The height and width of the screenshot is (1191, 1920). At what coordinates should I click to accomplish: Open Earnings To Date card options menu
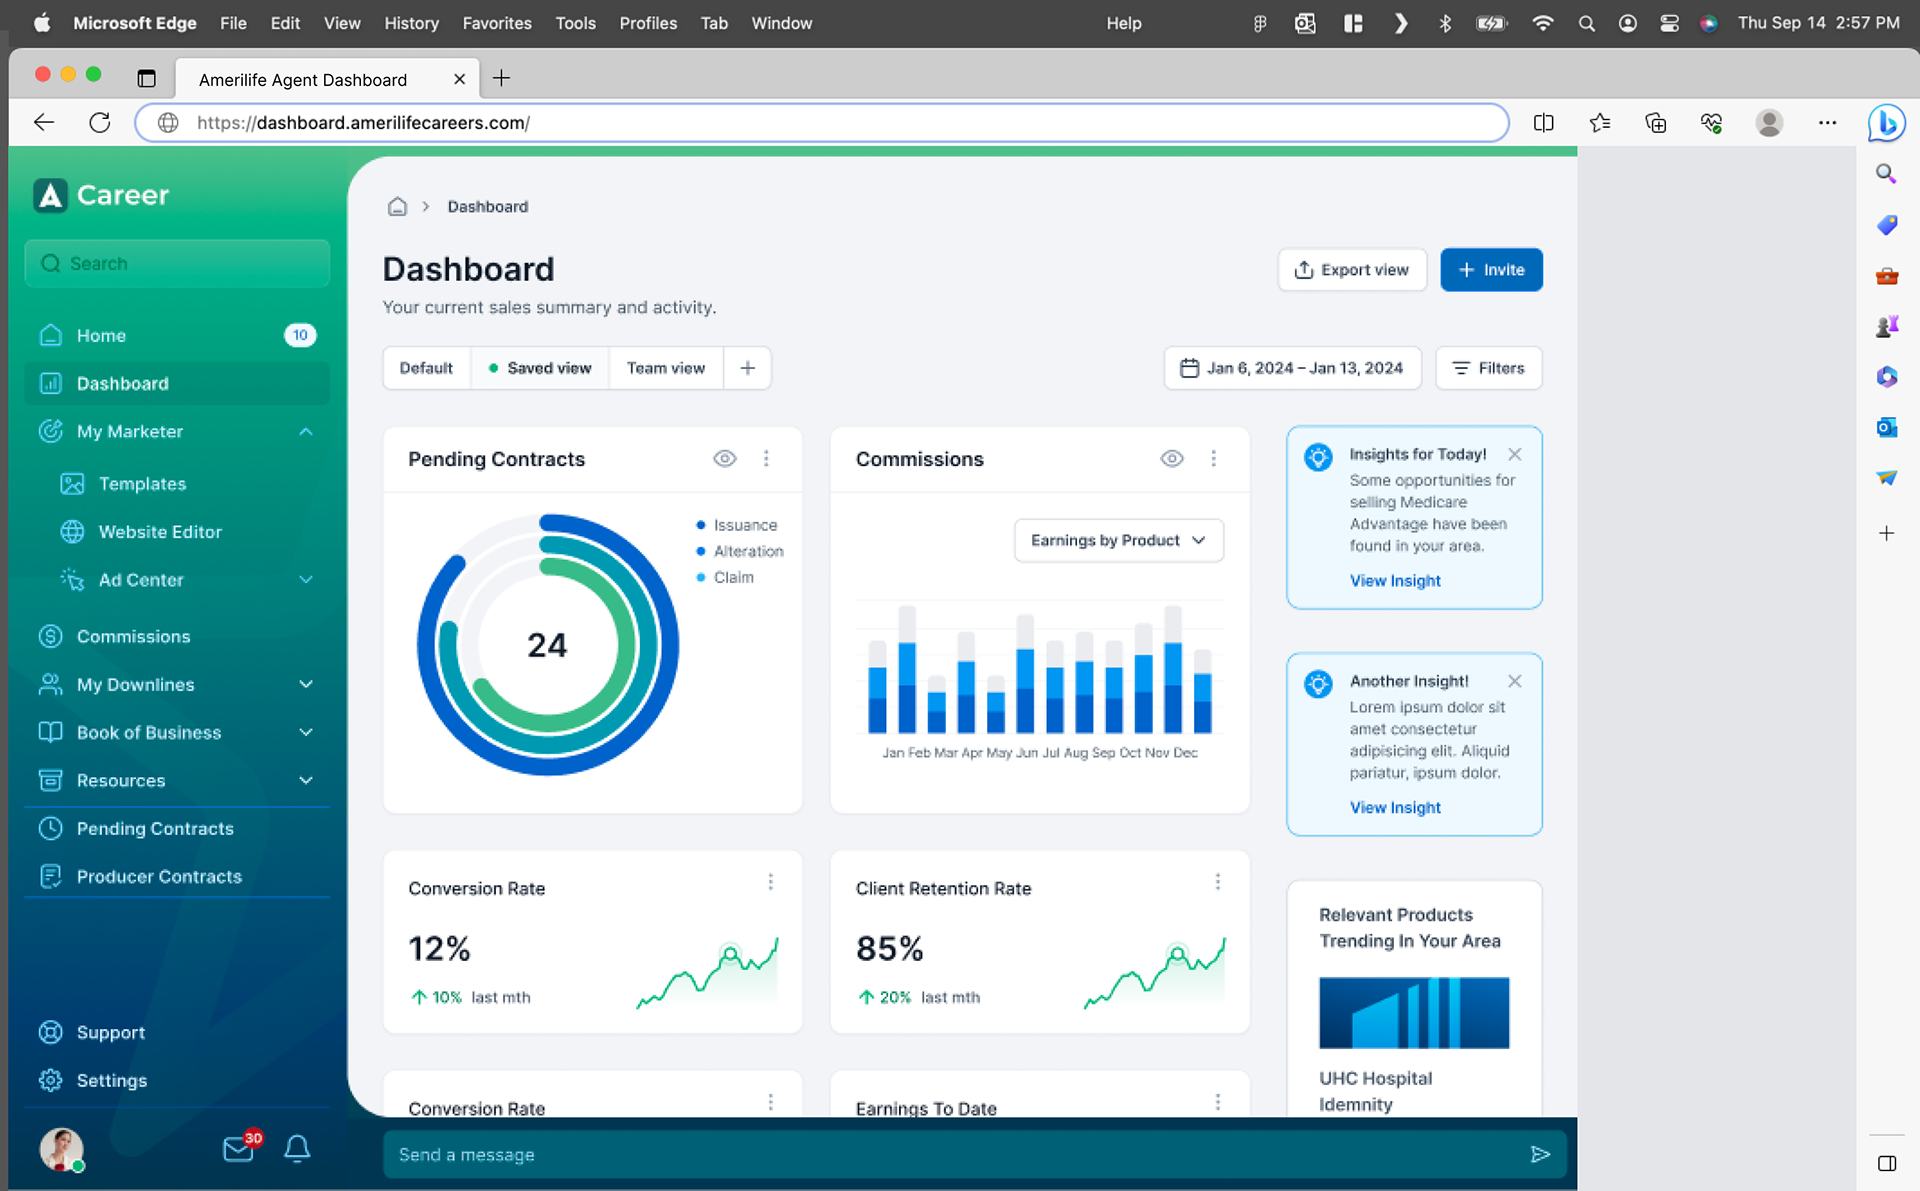(1217, 1102)
